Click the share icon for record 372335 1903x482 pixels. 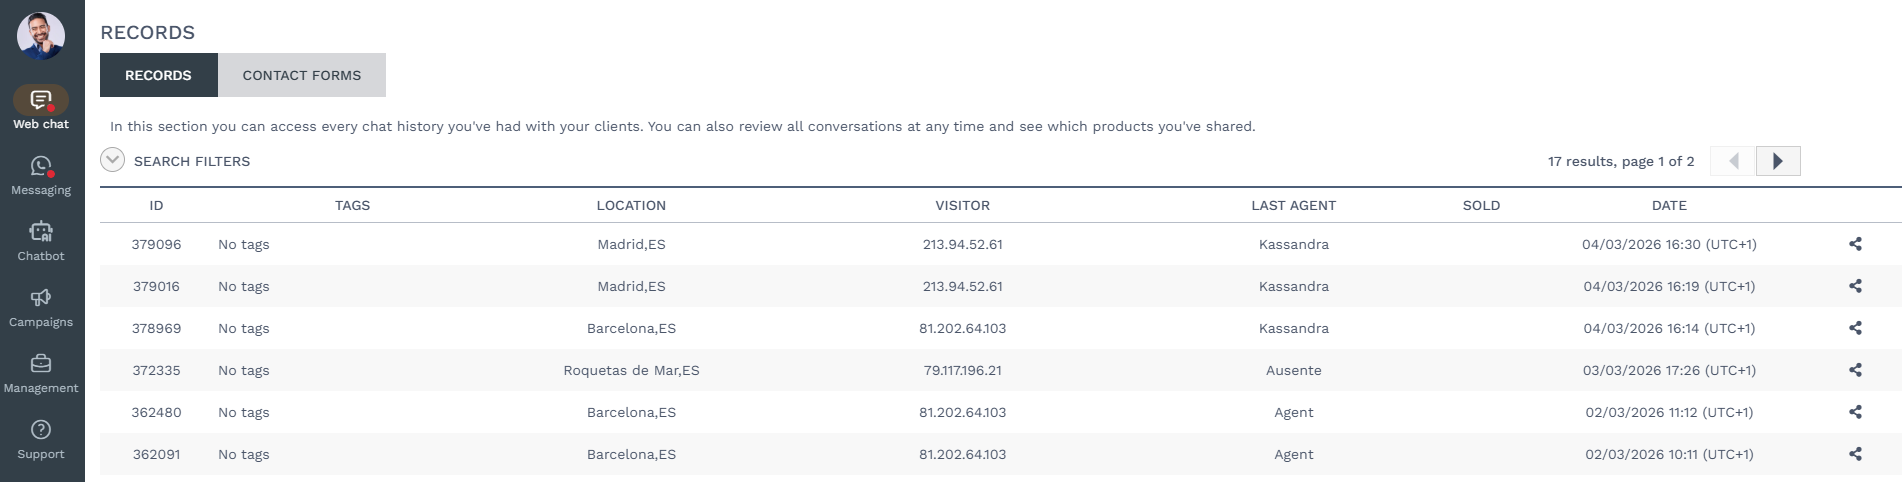(x=1855, y=370)
